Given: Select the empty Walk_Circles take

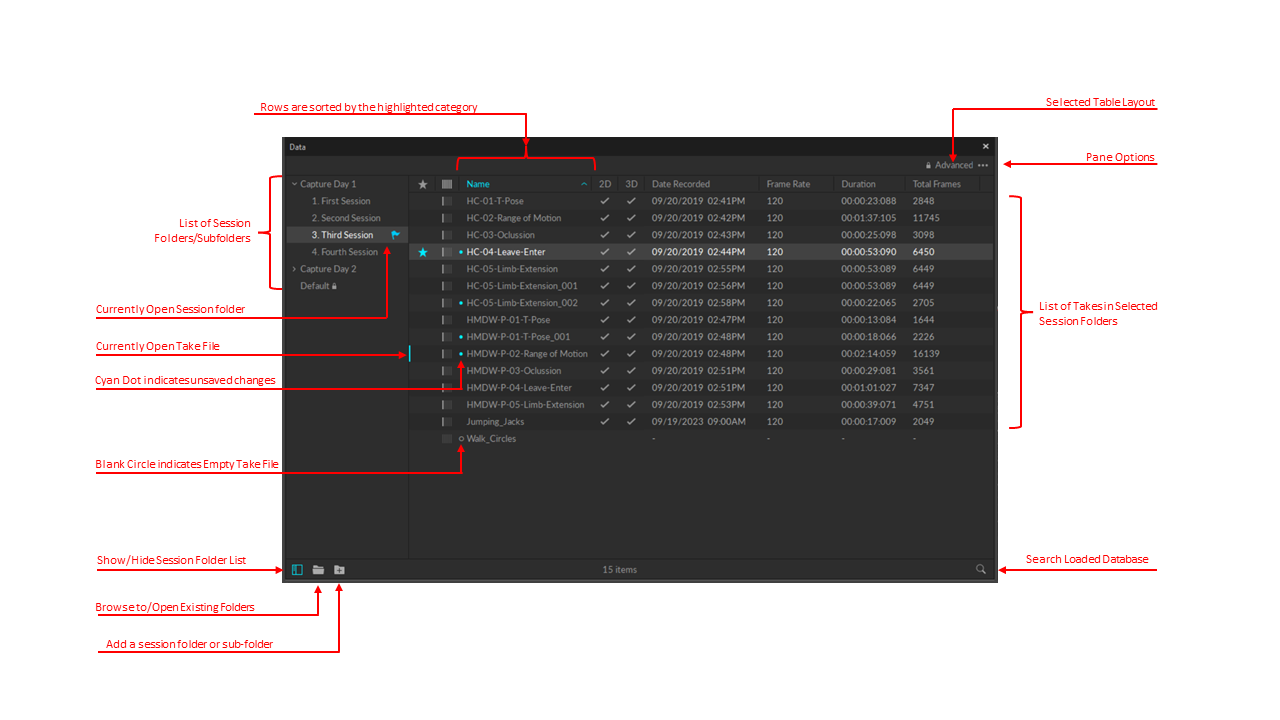Looking at the screenshot, I should pos(491,439).
